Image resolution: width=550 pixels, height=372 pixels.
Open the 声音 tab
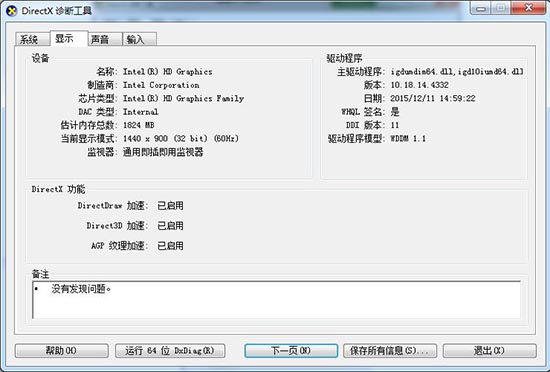105,39
